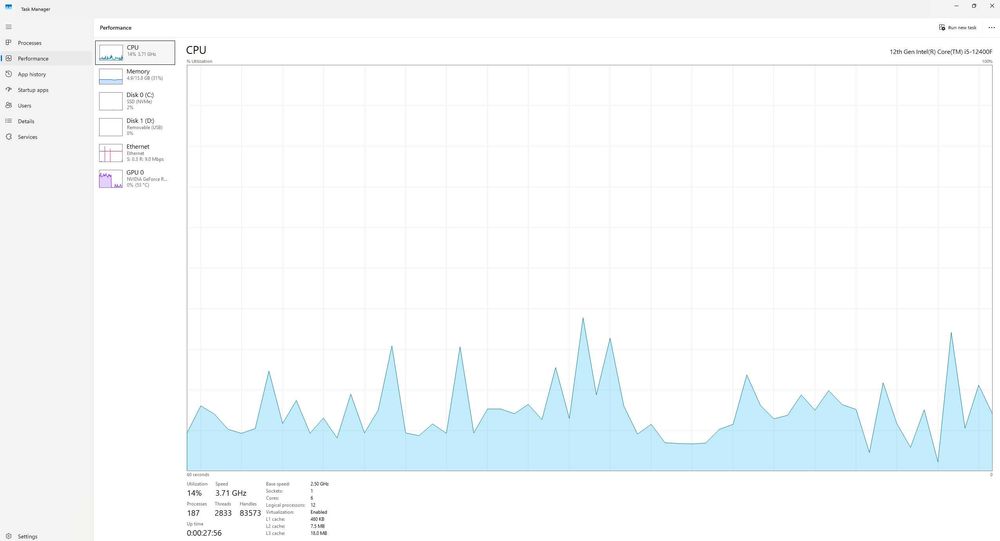
Task: Select the Services icon in sidebar
Action: click(8, 137)
